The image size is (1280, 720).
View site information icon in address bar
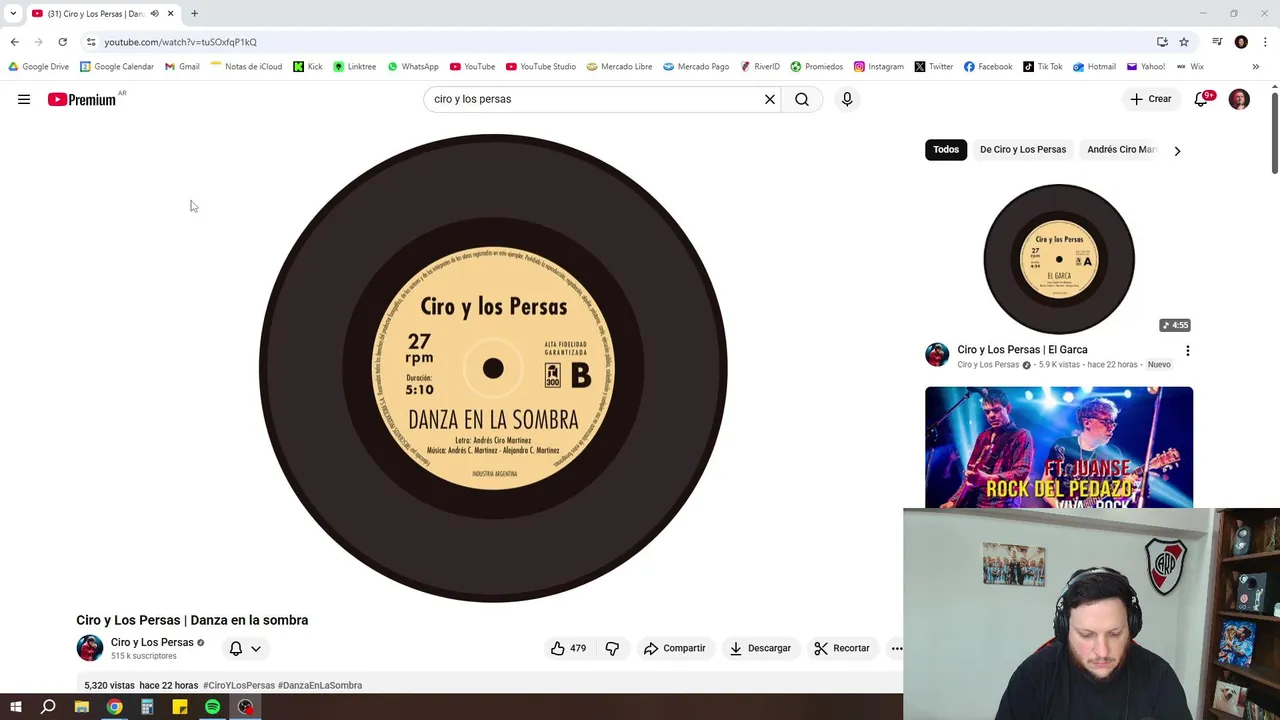tap(91, 42)
